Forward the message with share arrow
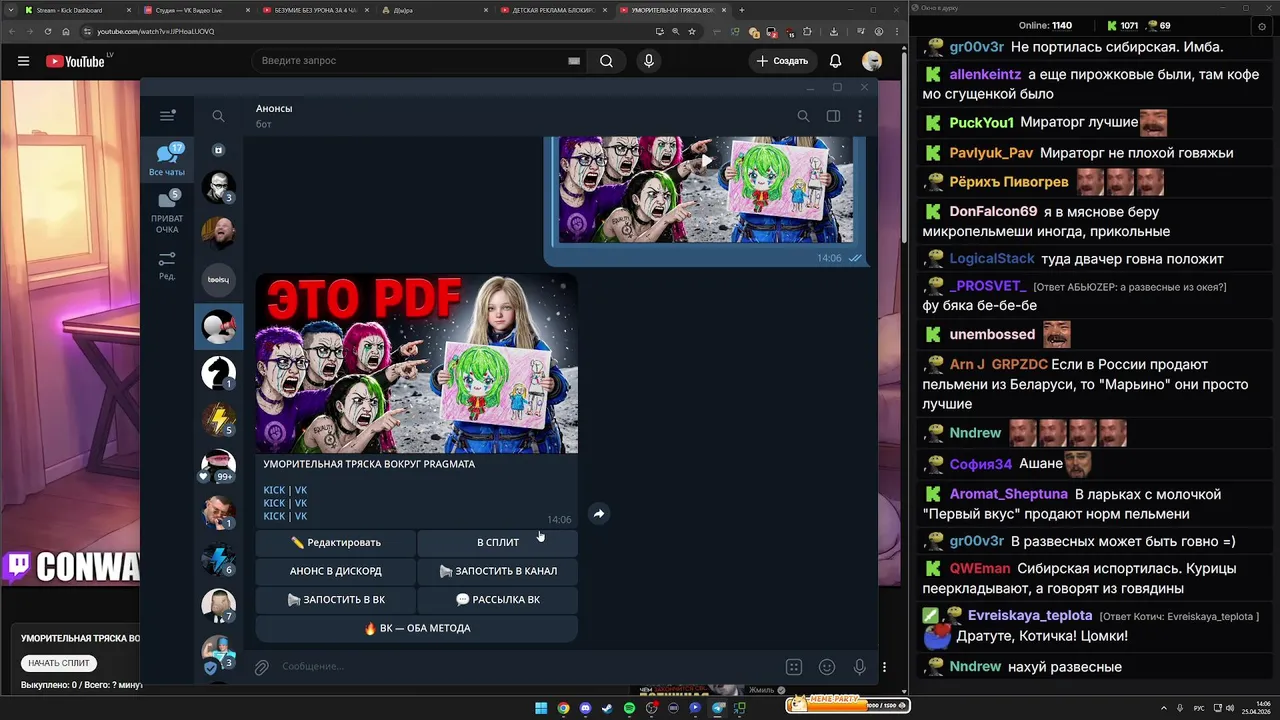The width and height of the screenshot is (1280, 720). (598, 514)
